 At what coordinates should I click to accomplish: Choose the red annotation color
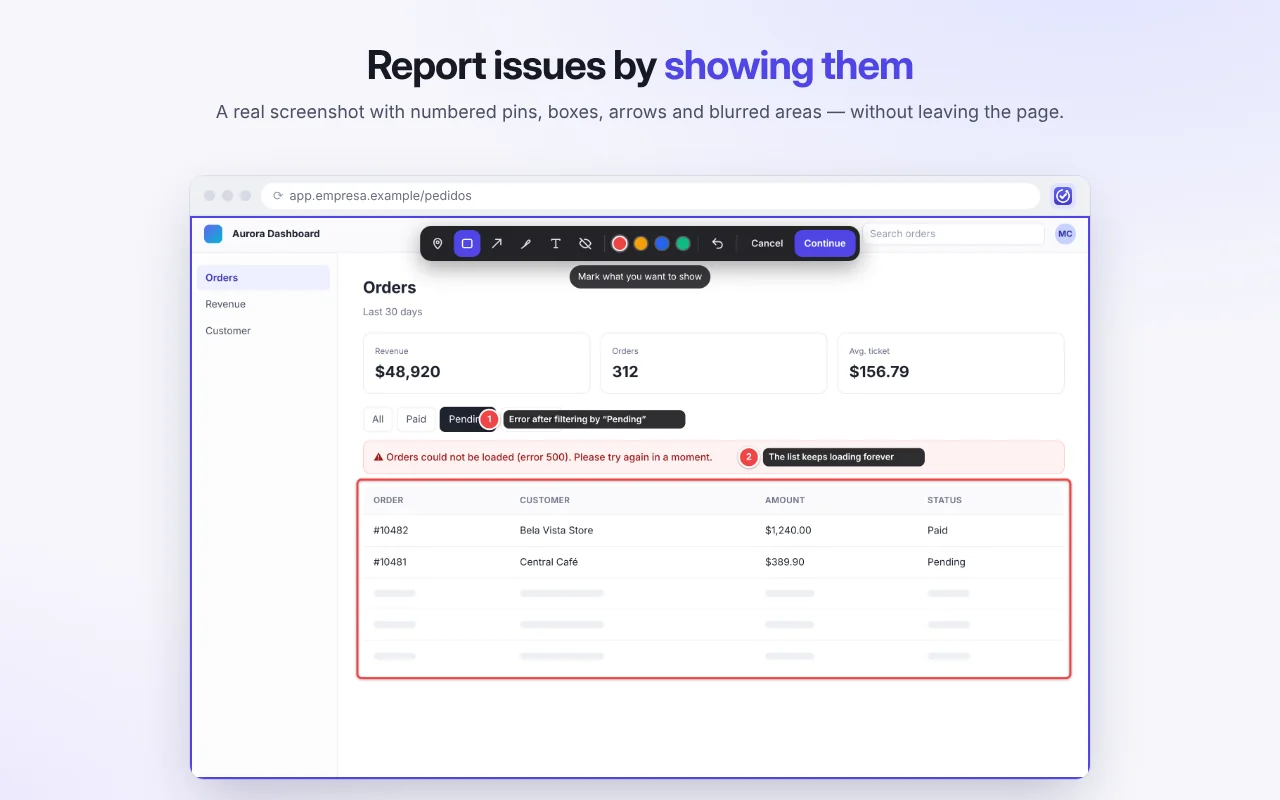(x=620, y=243)
